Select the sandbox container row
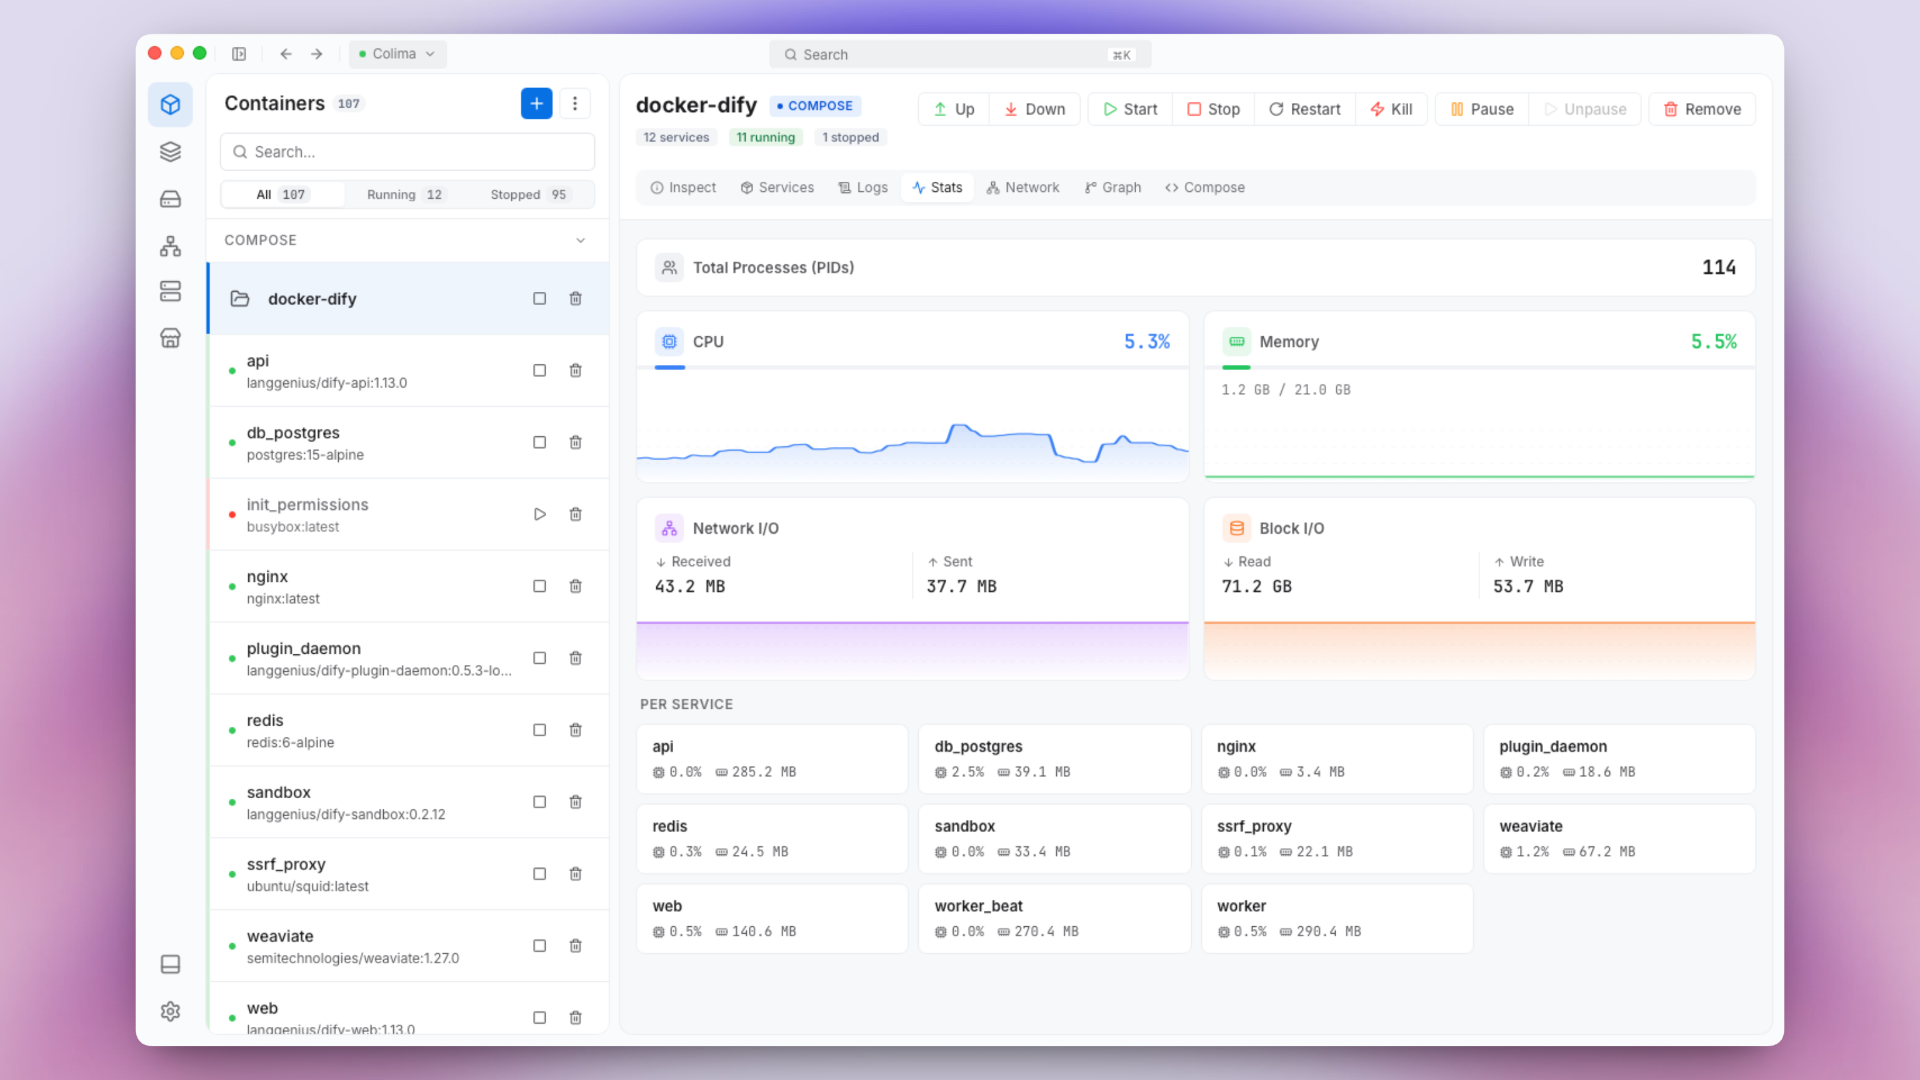 coord(409,803)
